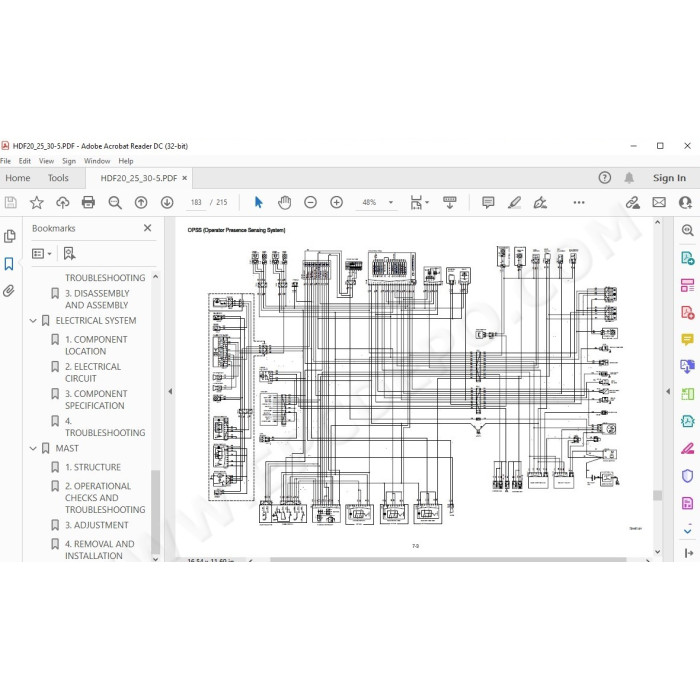Collapse left navigation pane arrow

[170, 392]
